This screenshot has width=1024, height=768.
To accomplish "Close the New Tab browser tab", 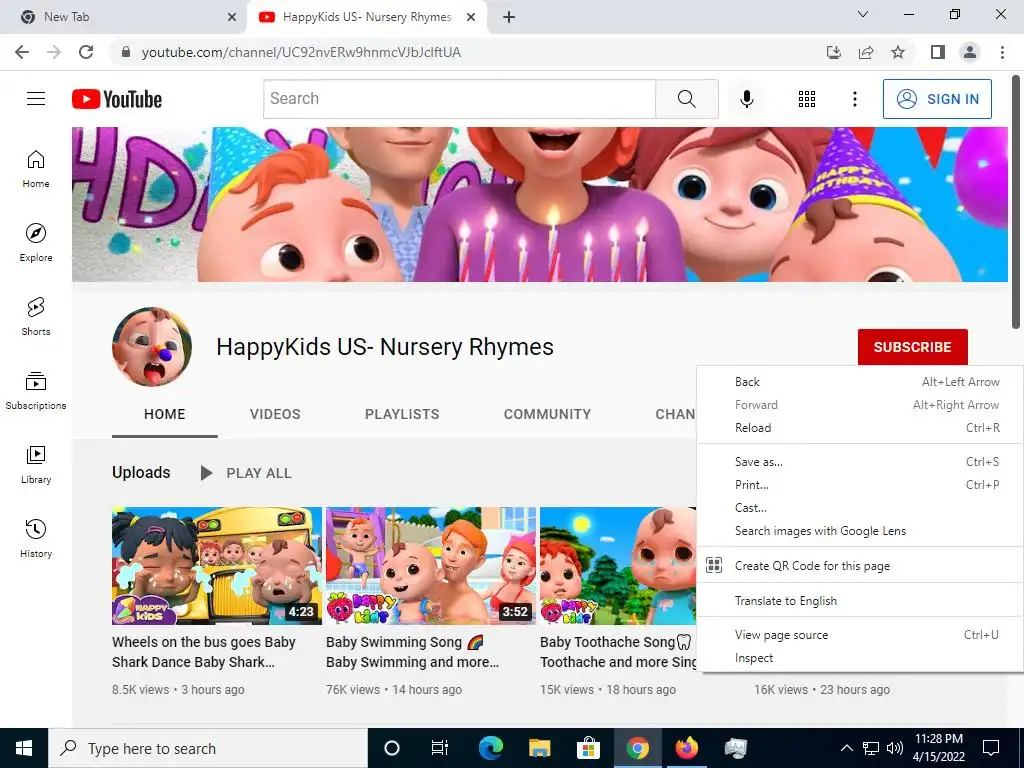I will 232,17.
